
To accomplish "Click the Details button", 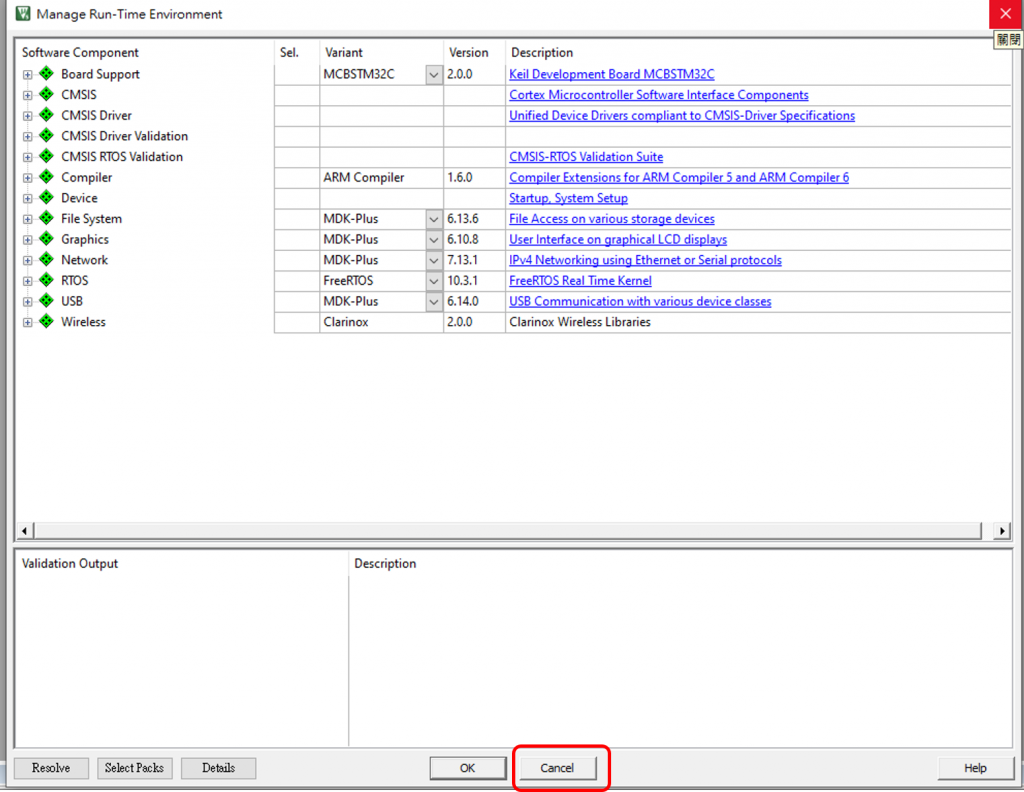I will click(x=218, y=768).
